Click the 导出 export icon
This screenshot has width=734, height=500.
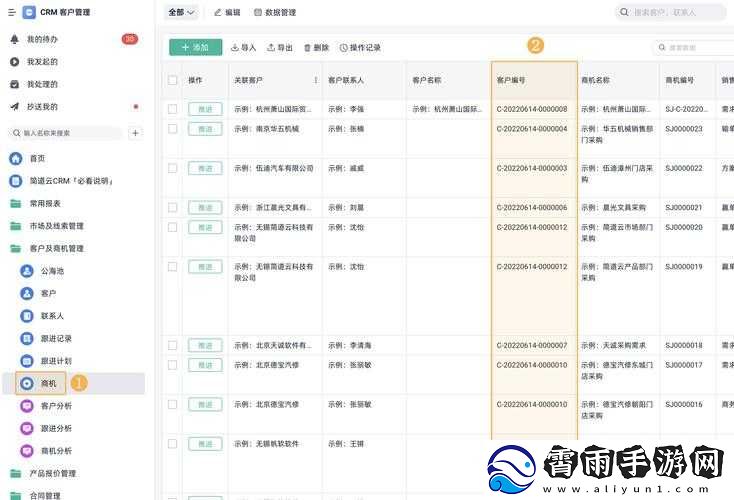(271, 48)
